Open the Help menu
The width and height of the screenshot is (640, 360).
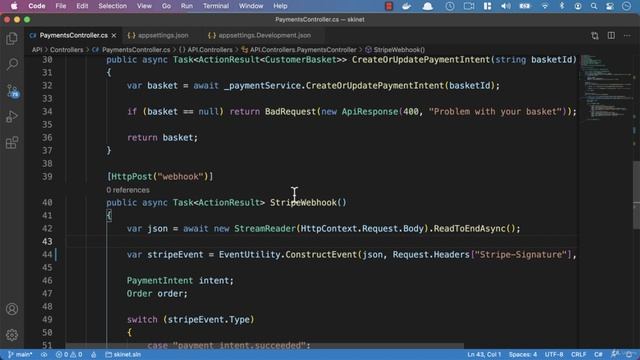pos(280,6)
